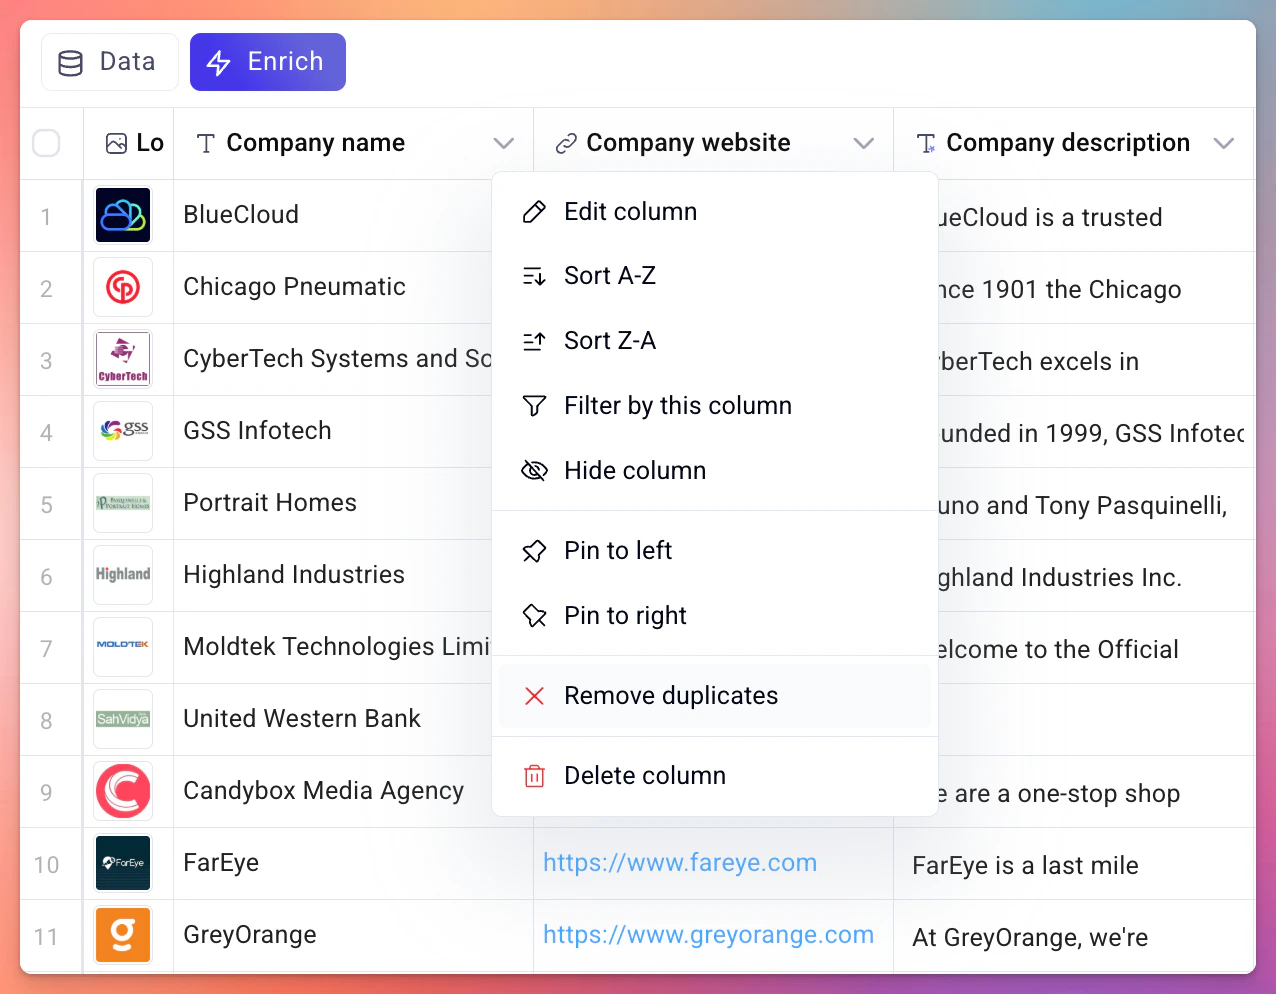Screen dimensions: 1276x994
Task: Open the Candybox Media Agency logo thumbnail
Action: tap(123, 791)
